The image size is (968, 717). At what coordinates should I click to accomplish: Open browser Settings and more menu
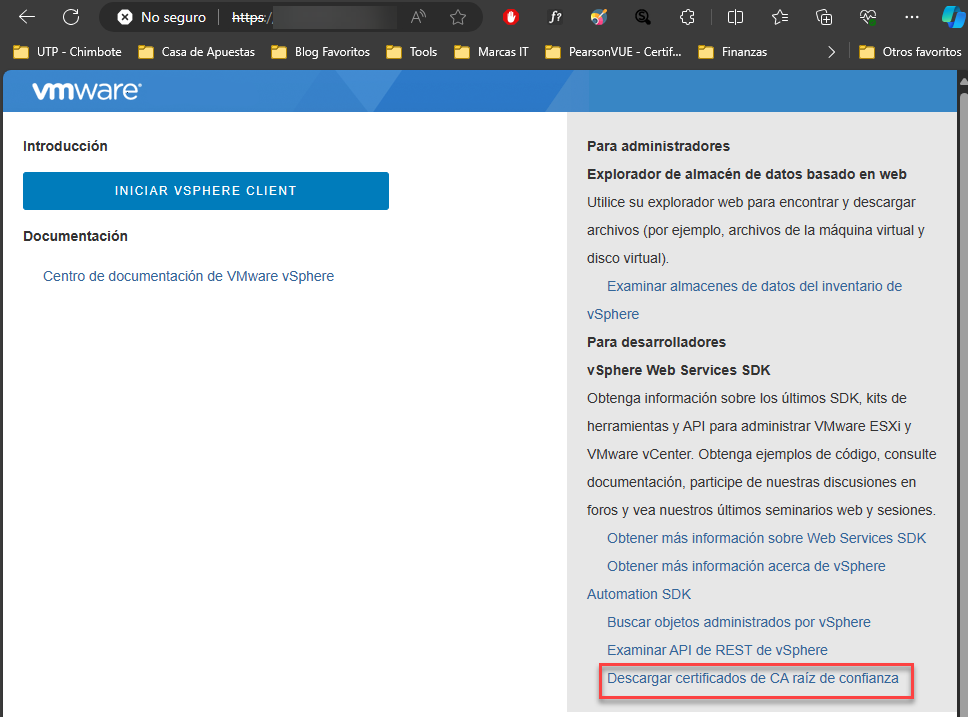(911, 17)
